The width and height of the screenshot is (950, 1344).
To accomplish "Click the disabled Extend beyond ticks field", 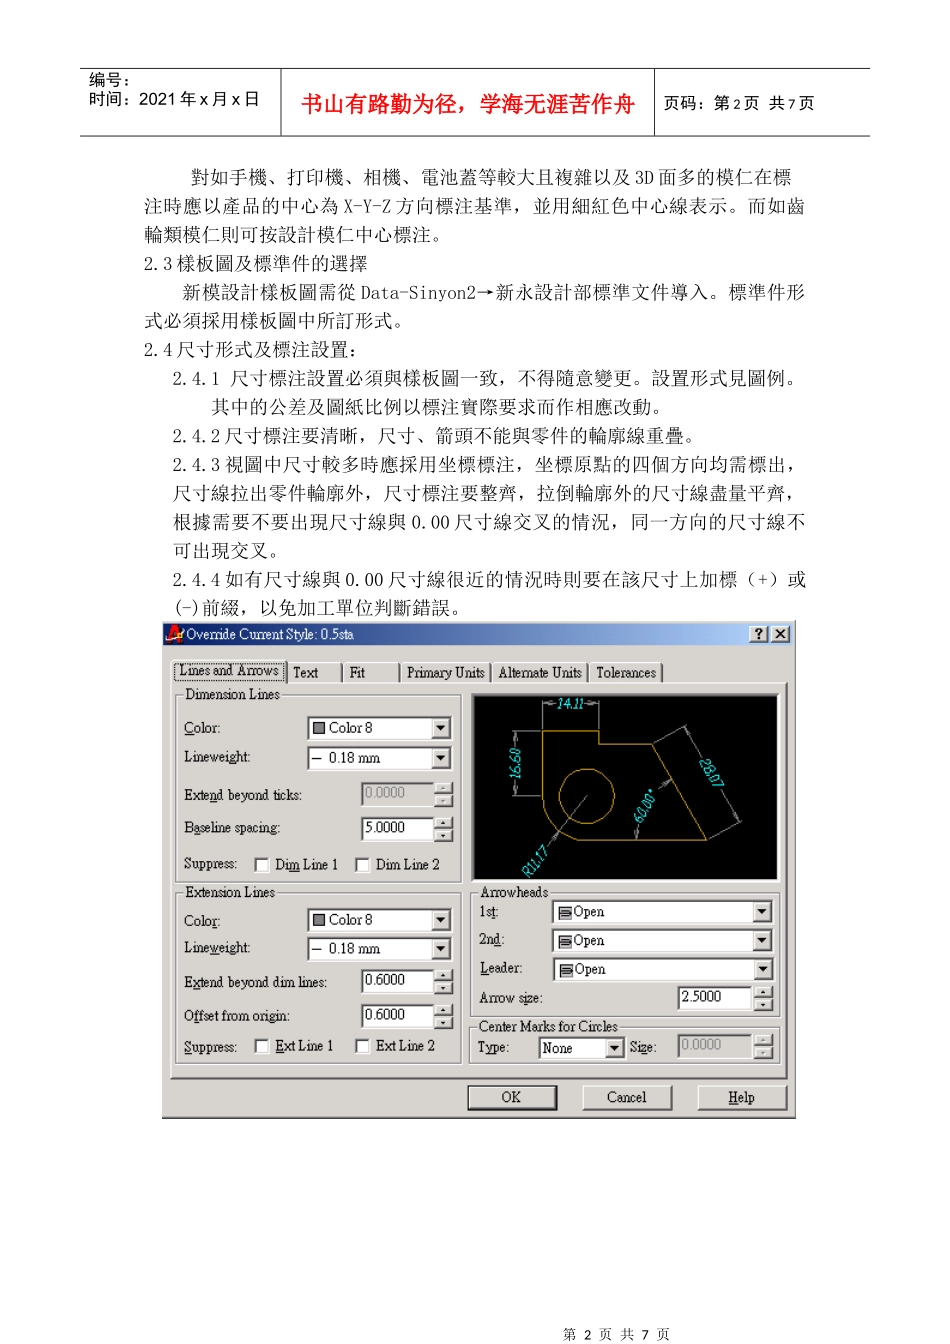I will pyautogui.click(x=397, y=794).
